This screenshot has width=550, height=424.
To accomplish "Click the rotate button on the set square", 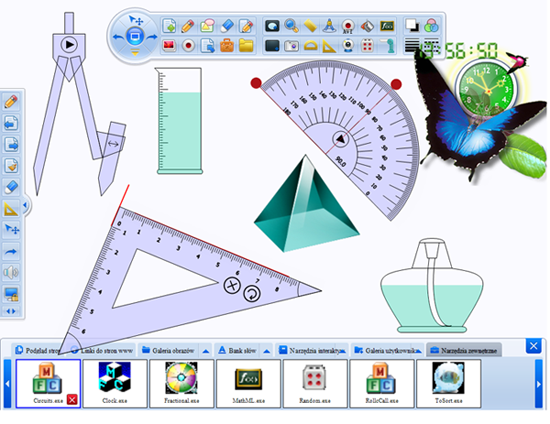I will click(251, 294).
